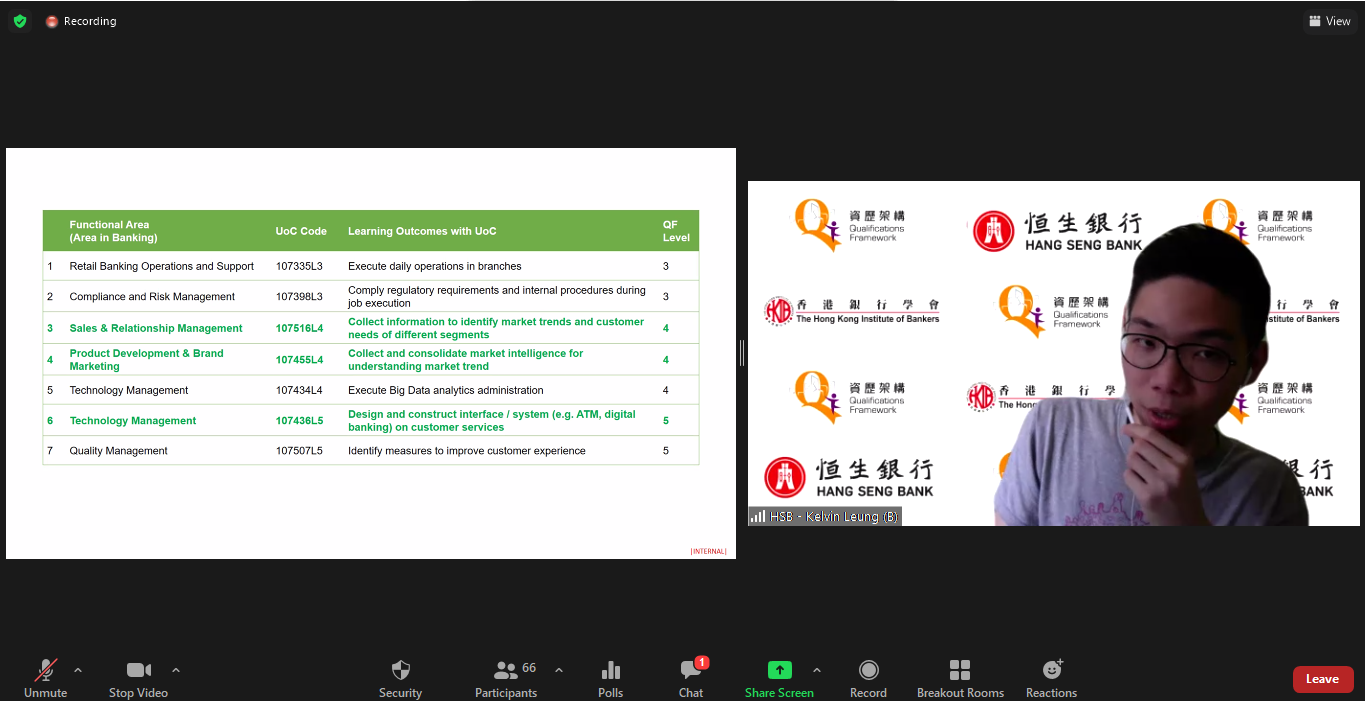Click 'Compliance and Risk Management' cell
The image size is (1365, 701).
152,297
